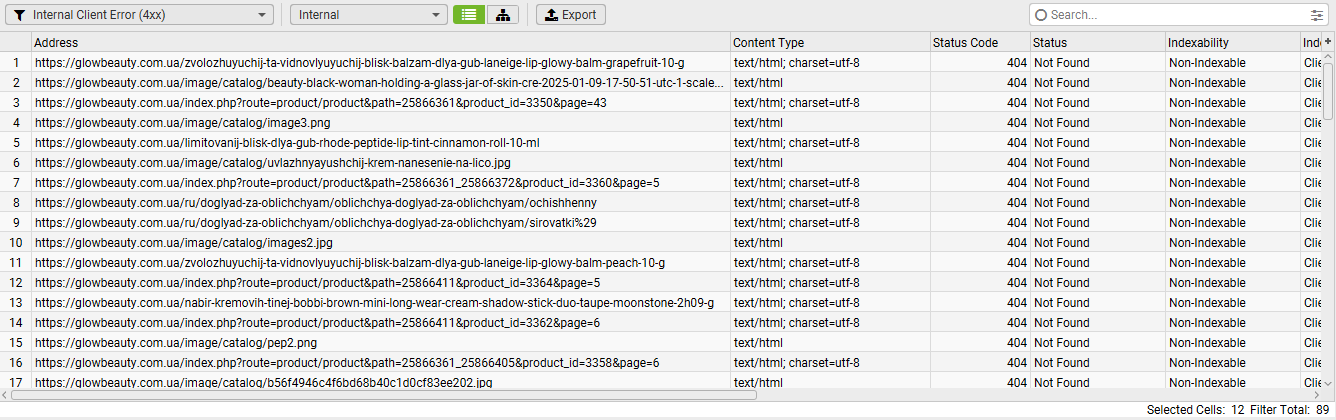The width and height of the screenshot is (1336, 420).
Task: Switch to list view mode
Action: [469, 15]
